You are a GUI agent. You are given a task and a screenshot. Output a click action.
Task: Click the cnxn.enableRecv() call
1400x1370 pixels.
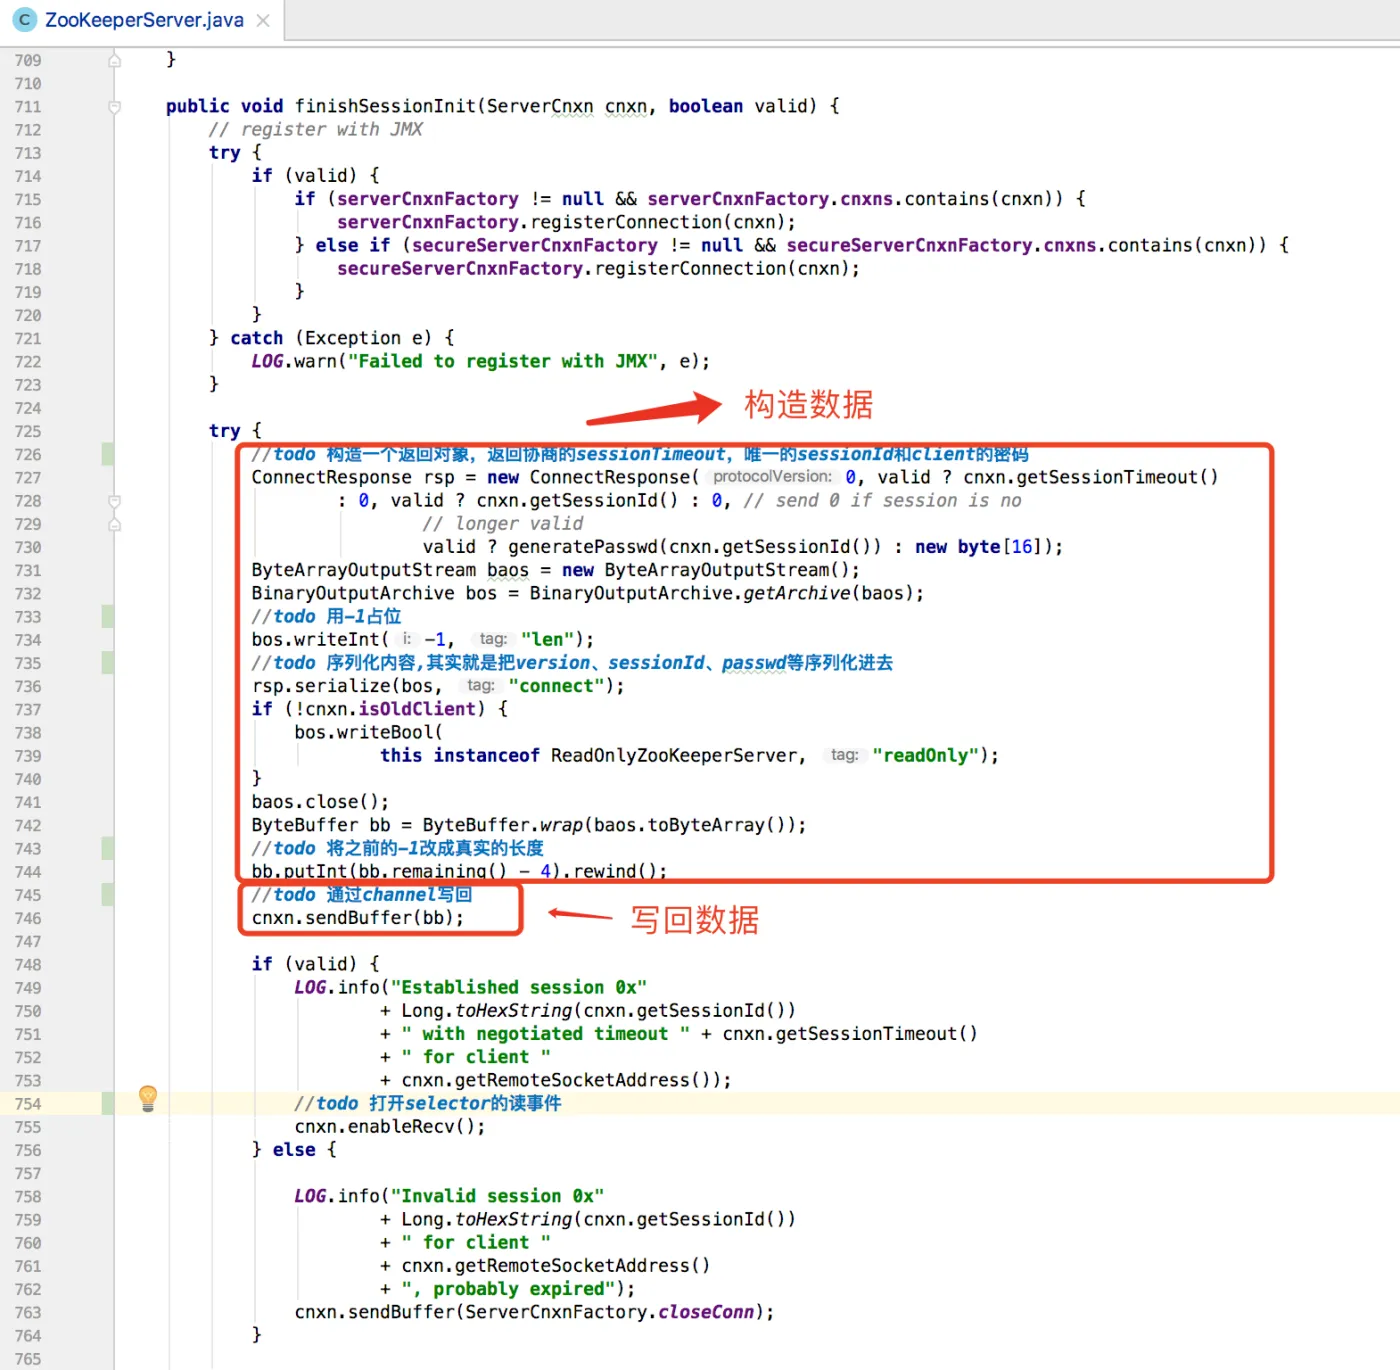pyautogui.click(x=390, y=1127)
